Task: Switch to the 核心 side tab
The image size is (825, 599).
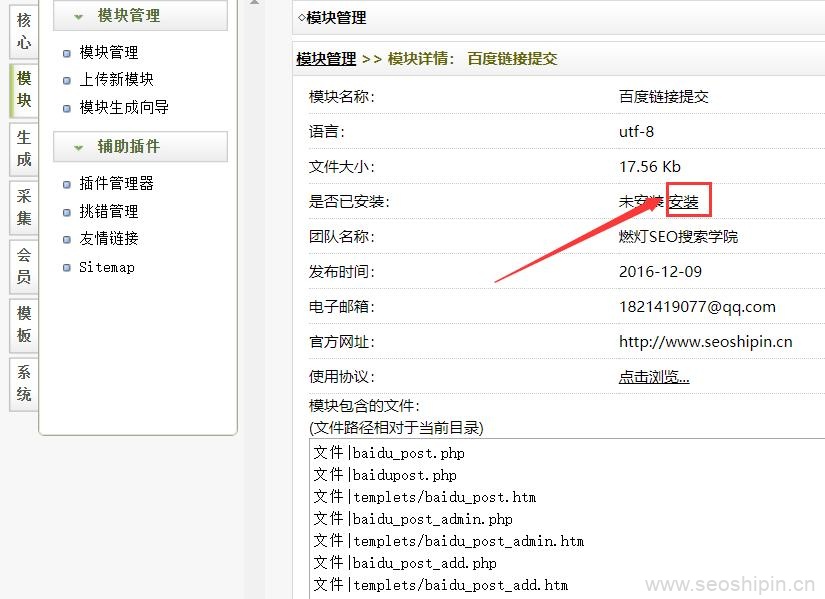Action: (24, 31)
